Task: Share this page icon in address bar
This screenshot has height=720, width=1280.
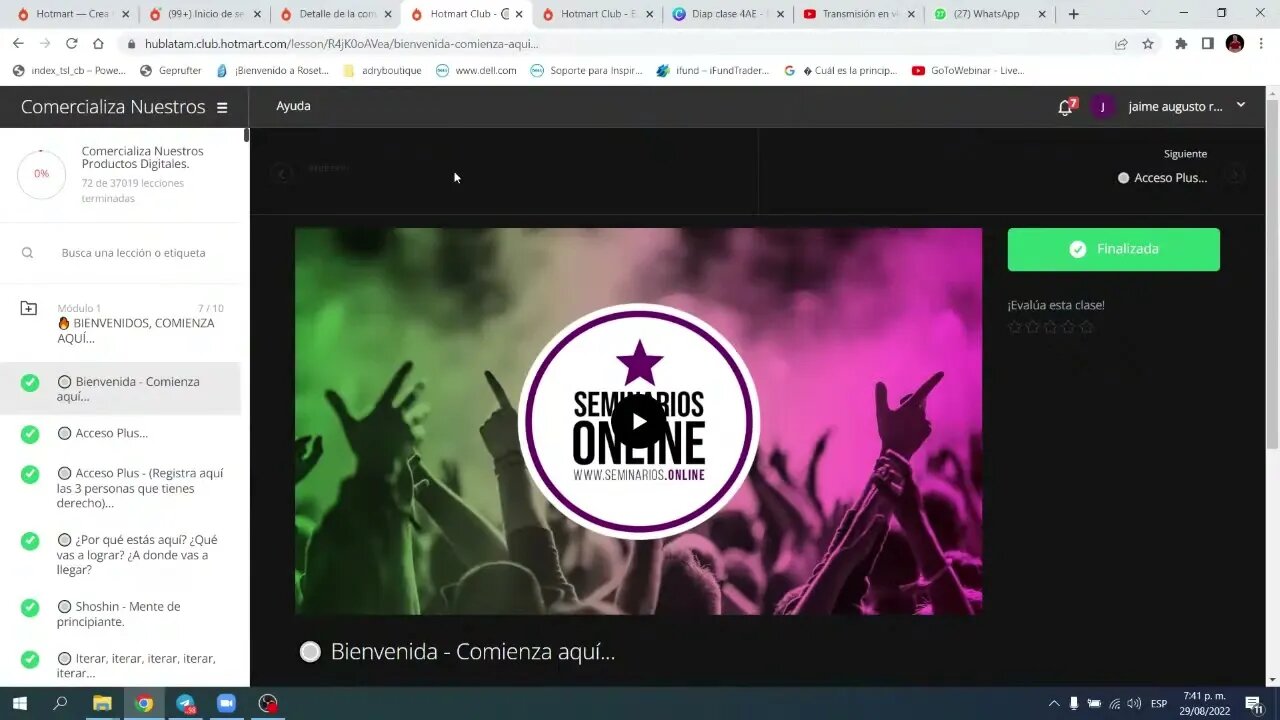Action: tap(1121, 44)
